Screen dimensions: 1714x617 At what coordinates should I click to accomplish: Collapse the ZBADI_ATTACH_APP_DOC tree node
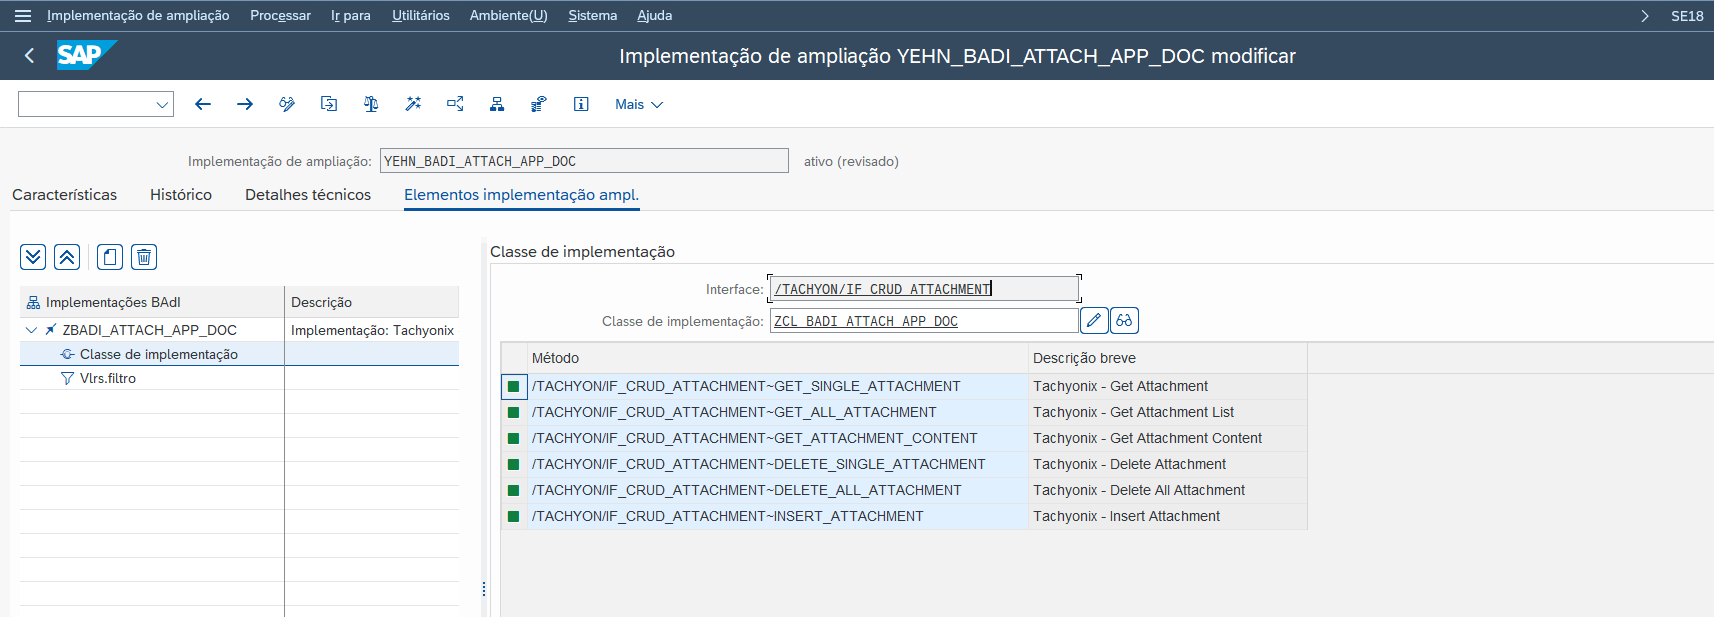pyautogui.click(x=31, y=330)
